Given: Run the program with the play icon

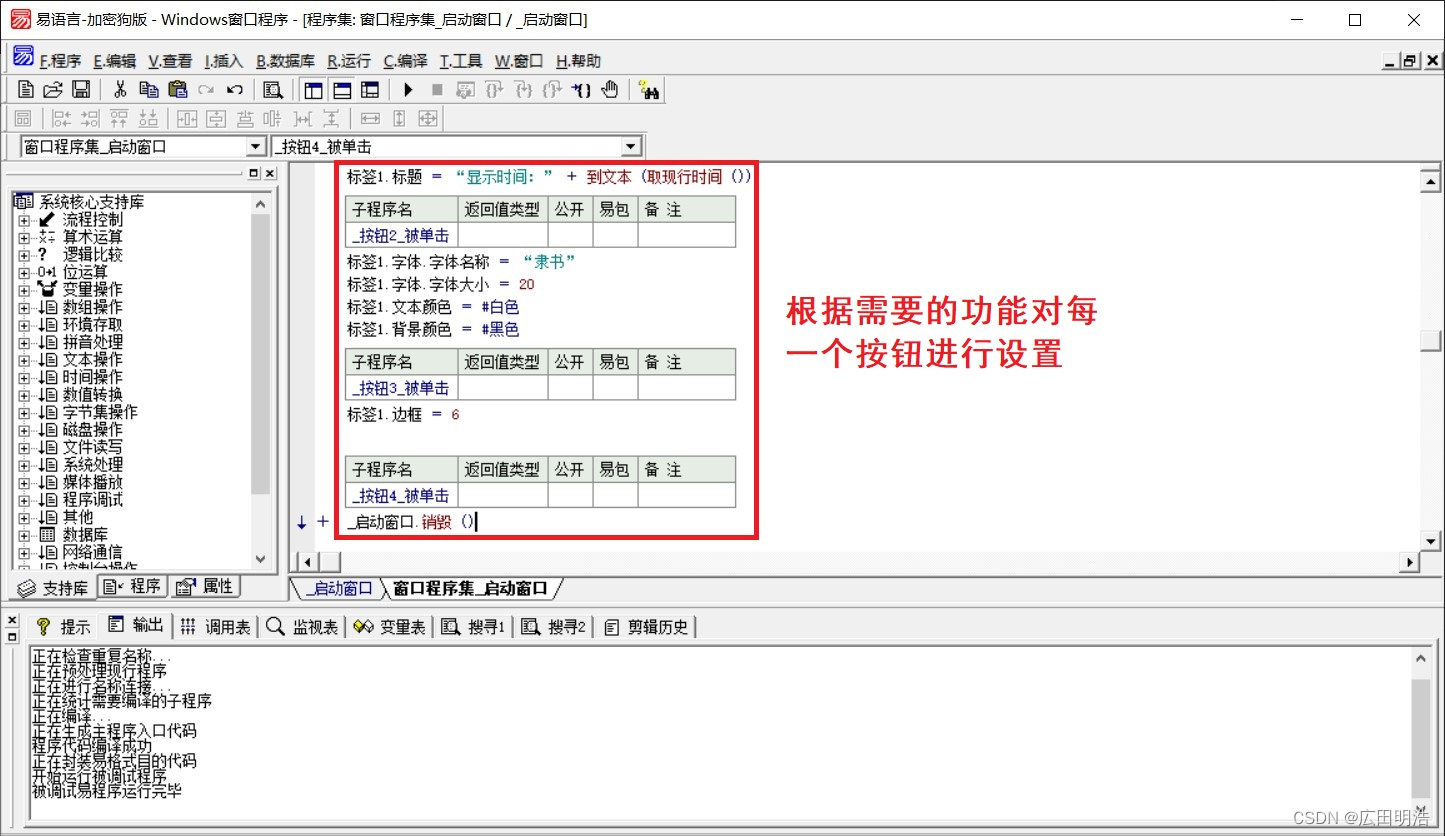Looking at the screenshot, I should (x=408, y=90).
